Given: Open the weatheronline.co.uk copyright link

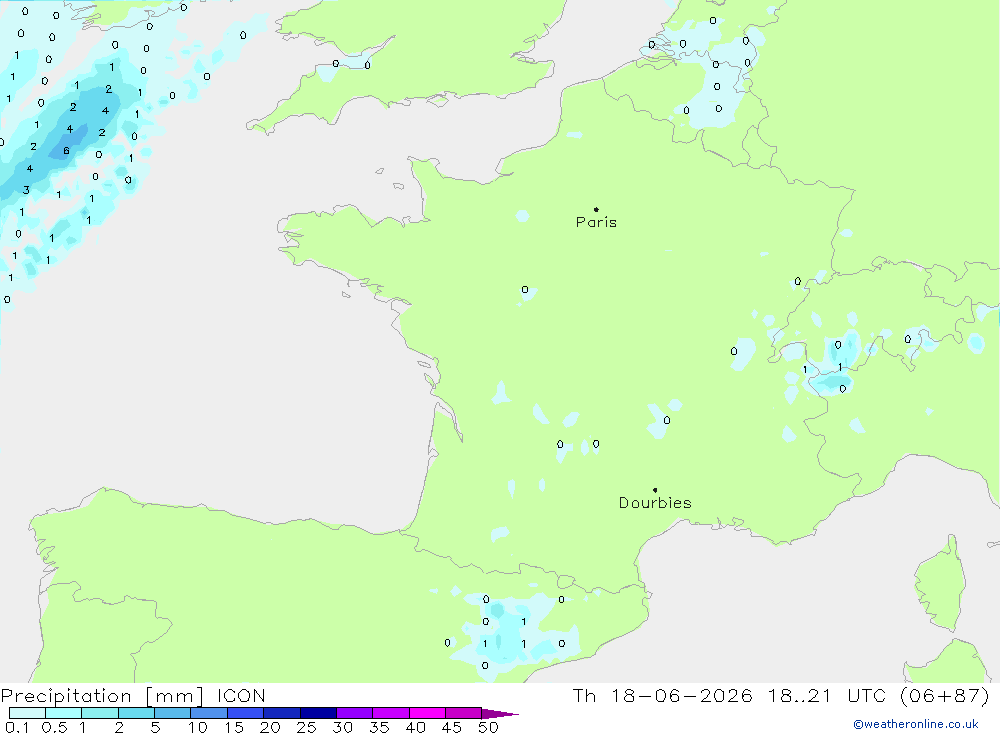Looking at the screenshot, I should pyautogui.click(x=916, y=724).
